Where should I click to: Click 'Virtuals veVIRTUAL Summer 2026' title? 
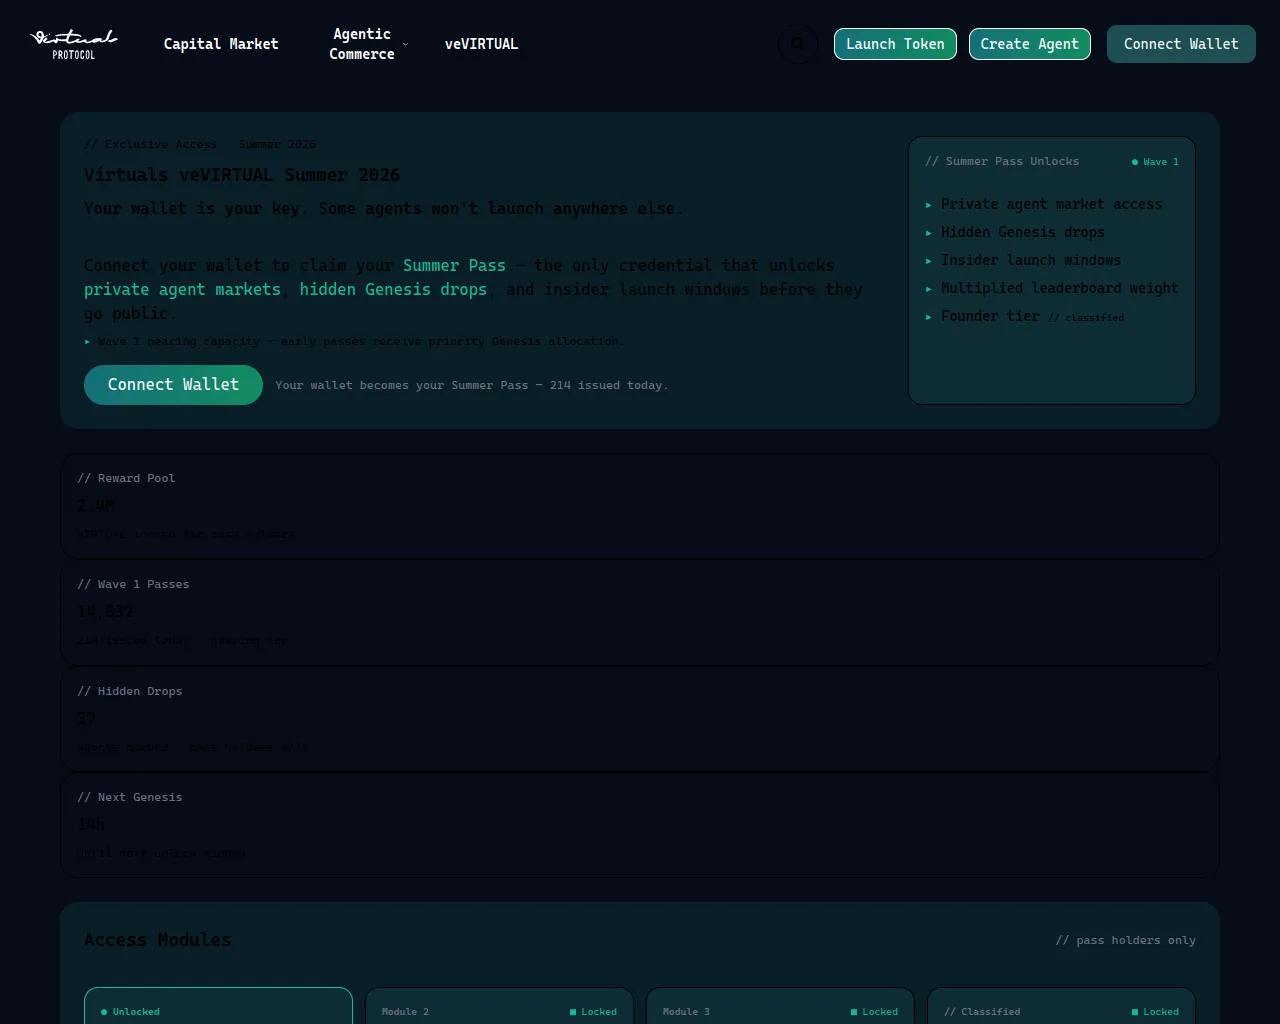(242, 175)
